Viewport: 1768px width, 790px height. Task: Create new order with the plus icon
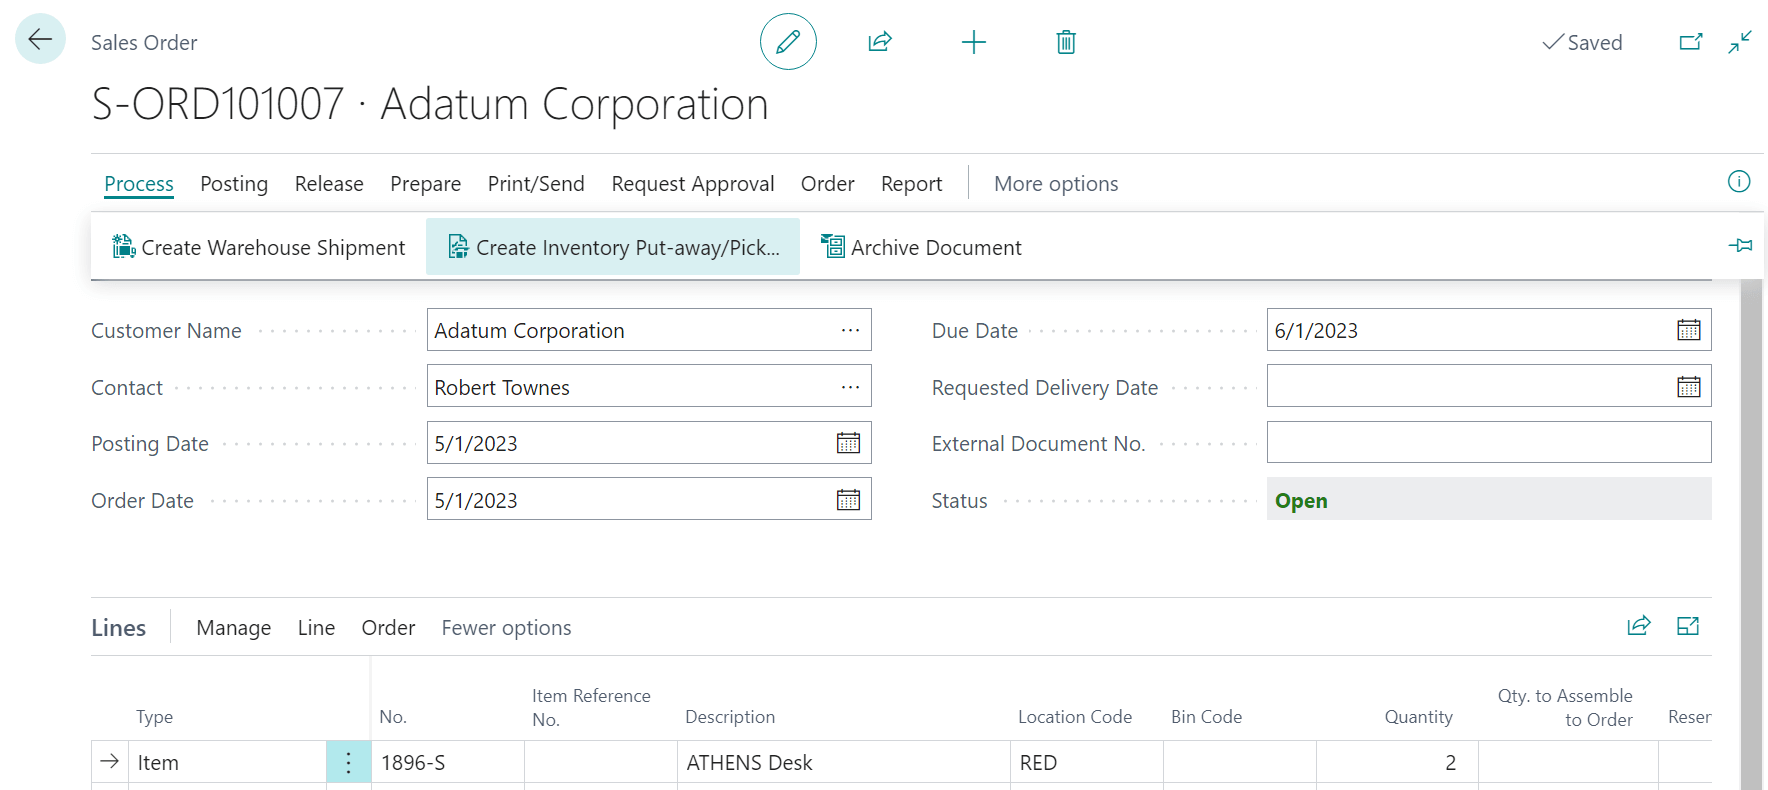point(973,41)
